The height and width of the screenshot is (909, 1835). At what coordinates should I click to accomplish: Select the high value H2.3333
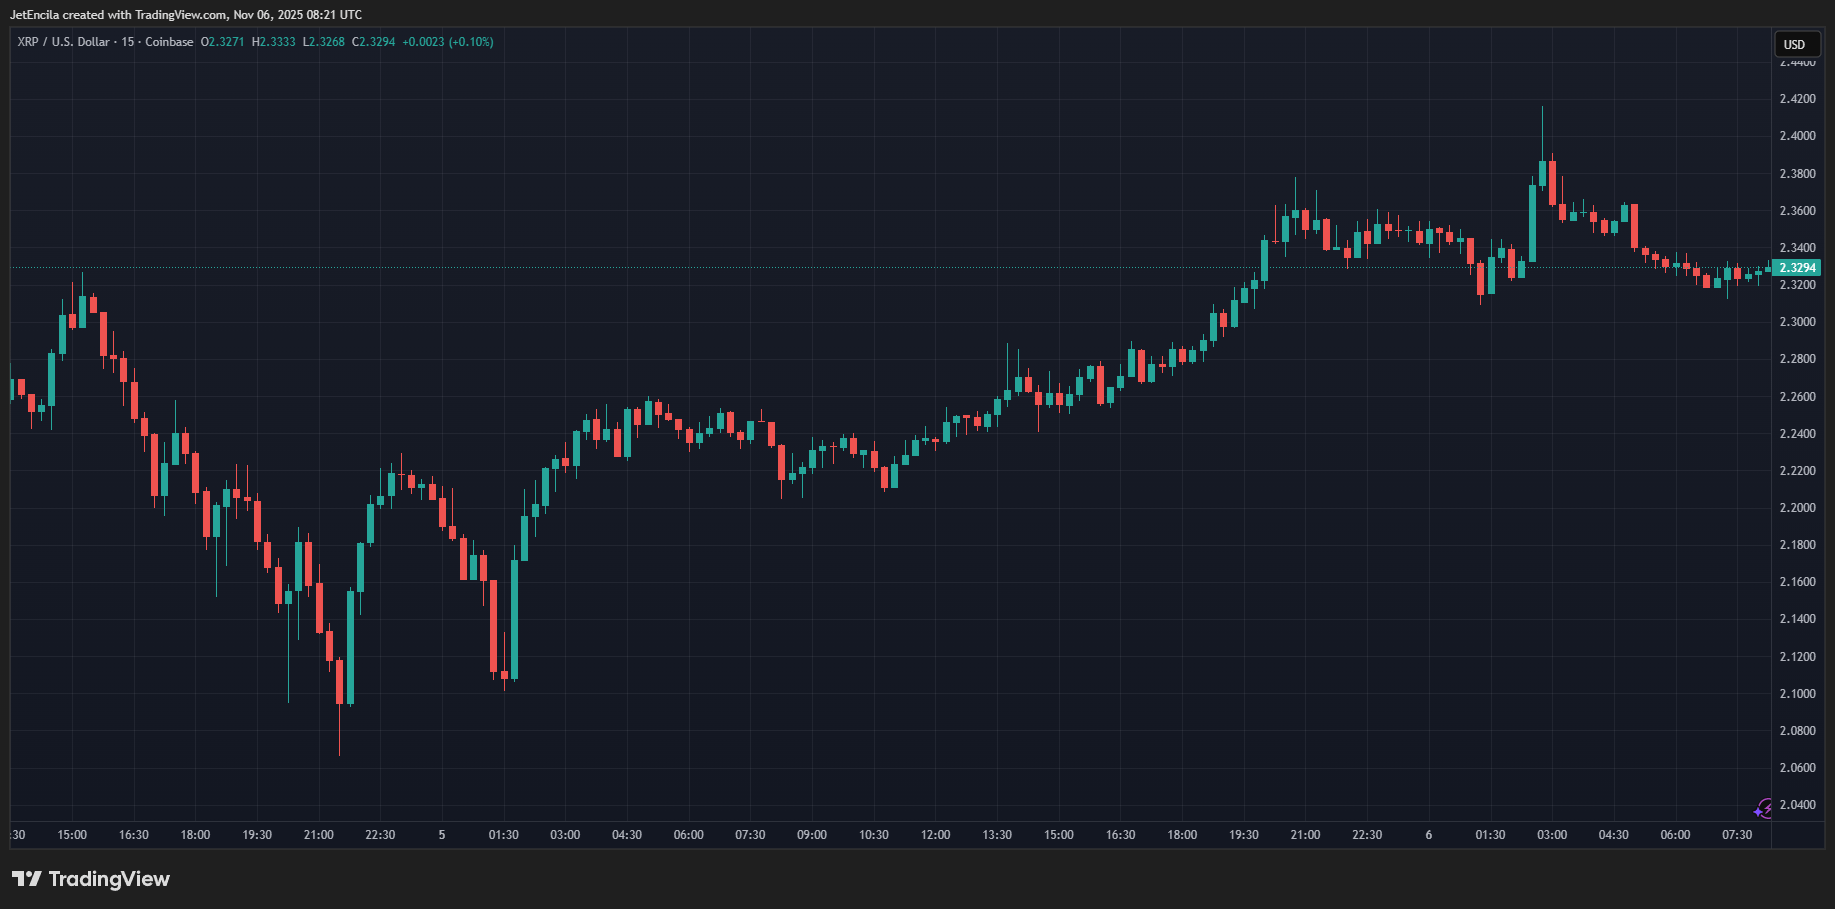(274, 42)
